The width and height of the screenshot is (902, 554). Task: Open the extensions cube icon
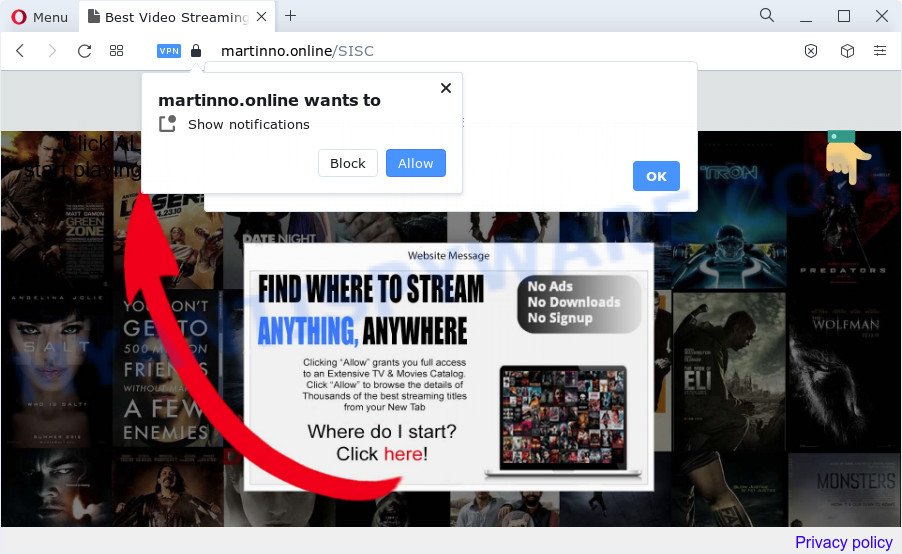click(847, 51)
